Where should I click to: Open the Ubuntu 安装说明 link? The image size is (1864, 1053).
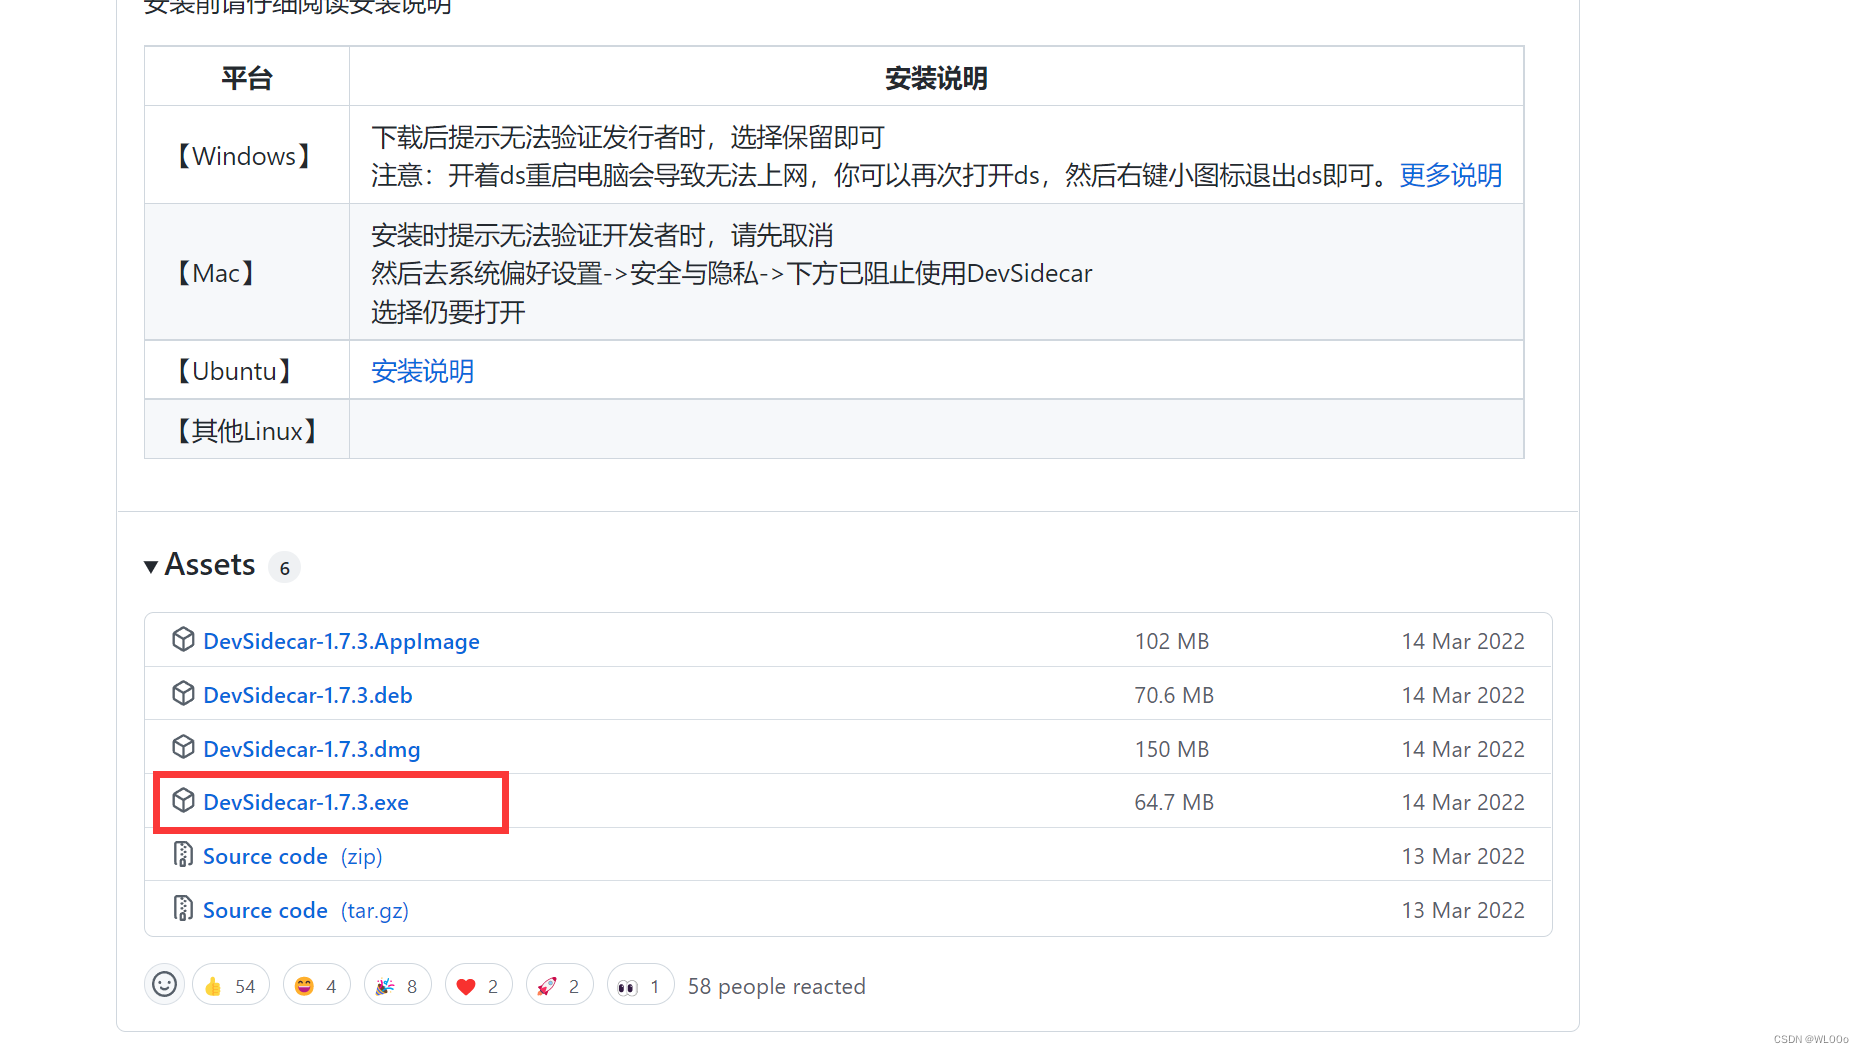[422, 371]
